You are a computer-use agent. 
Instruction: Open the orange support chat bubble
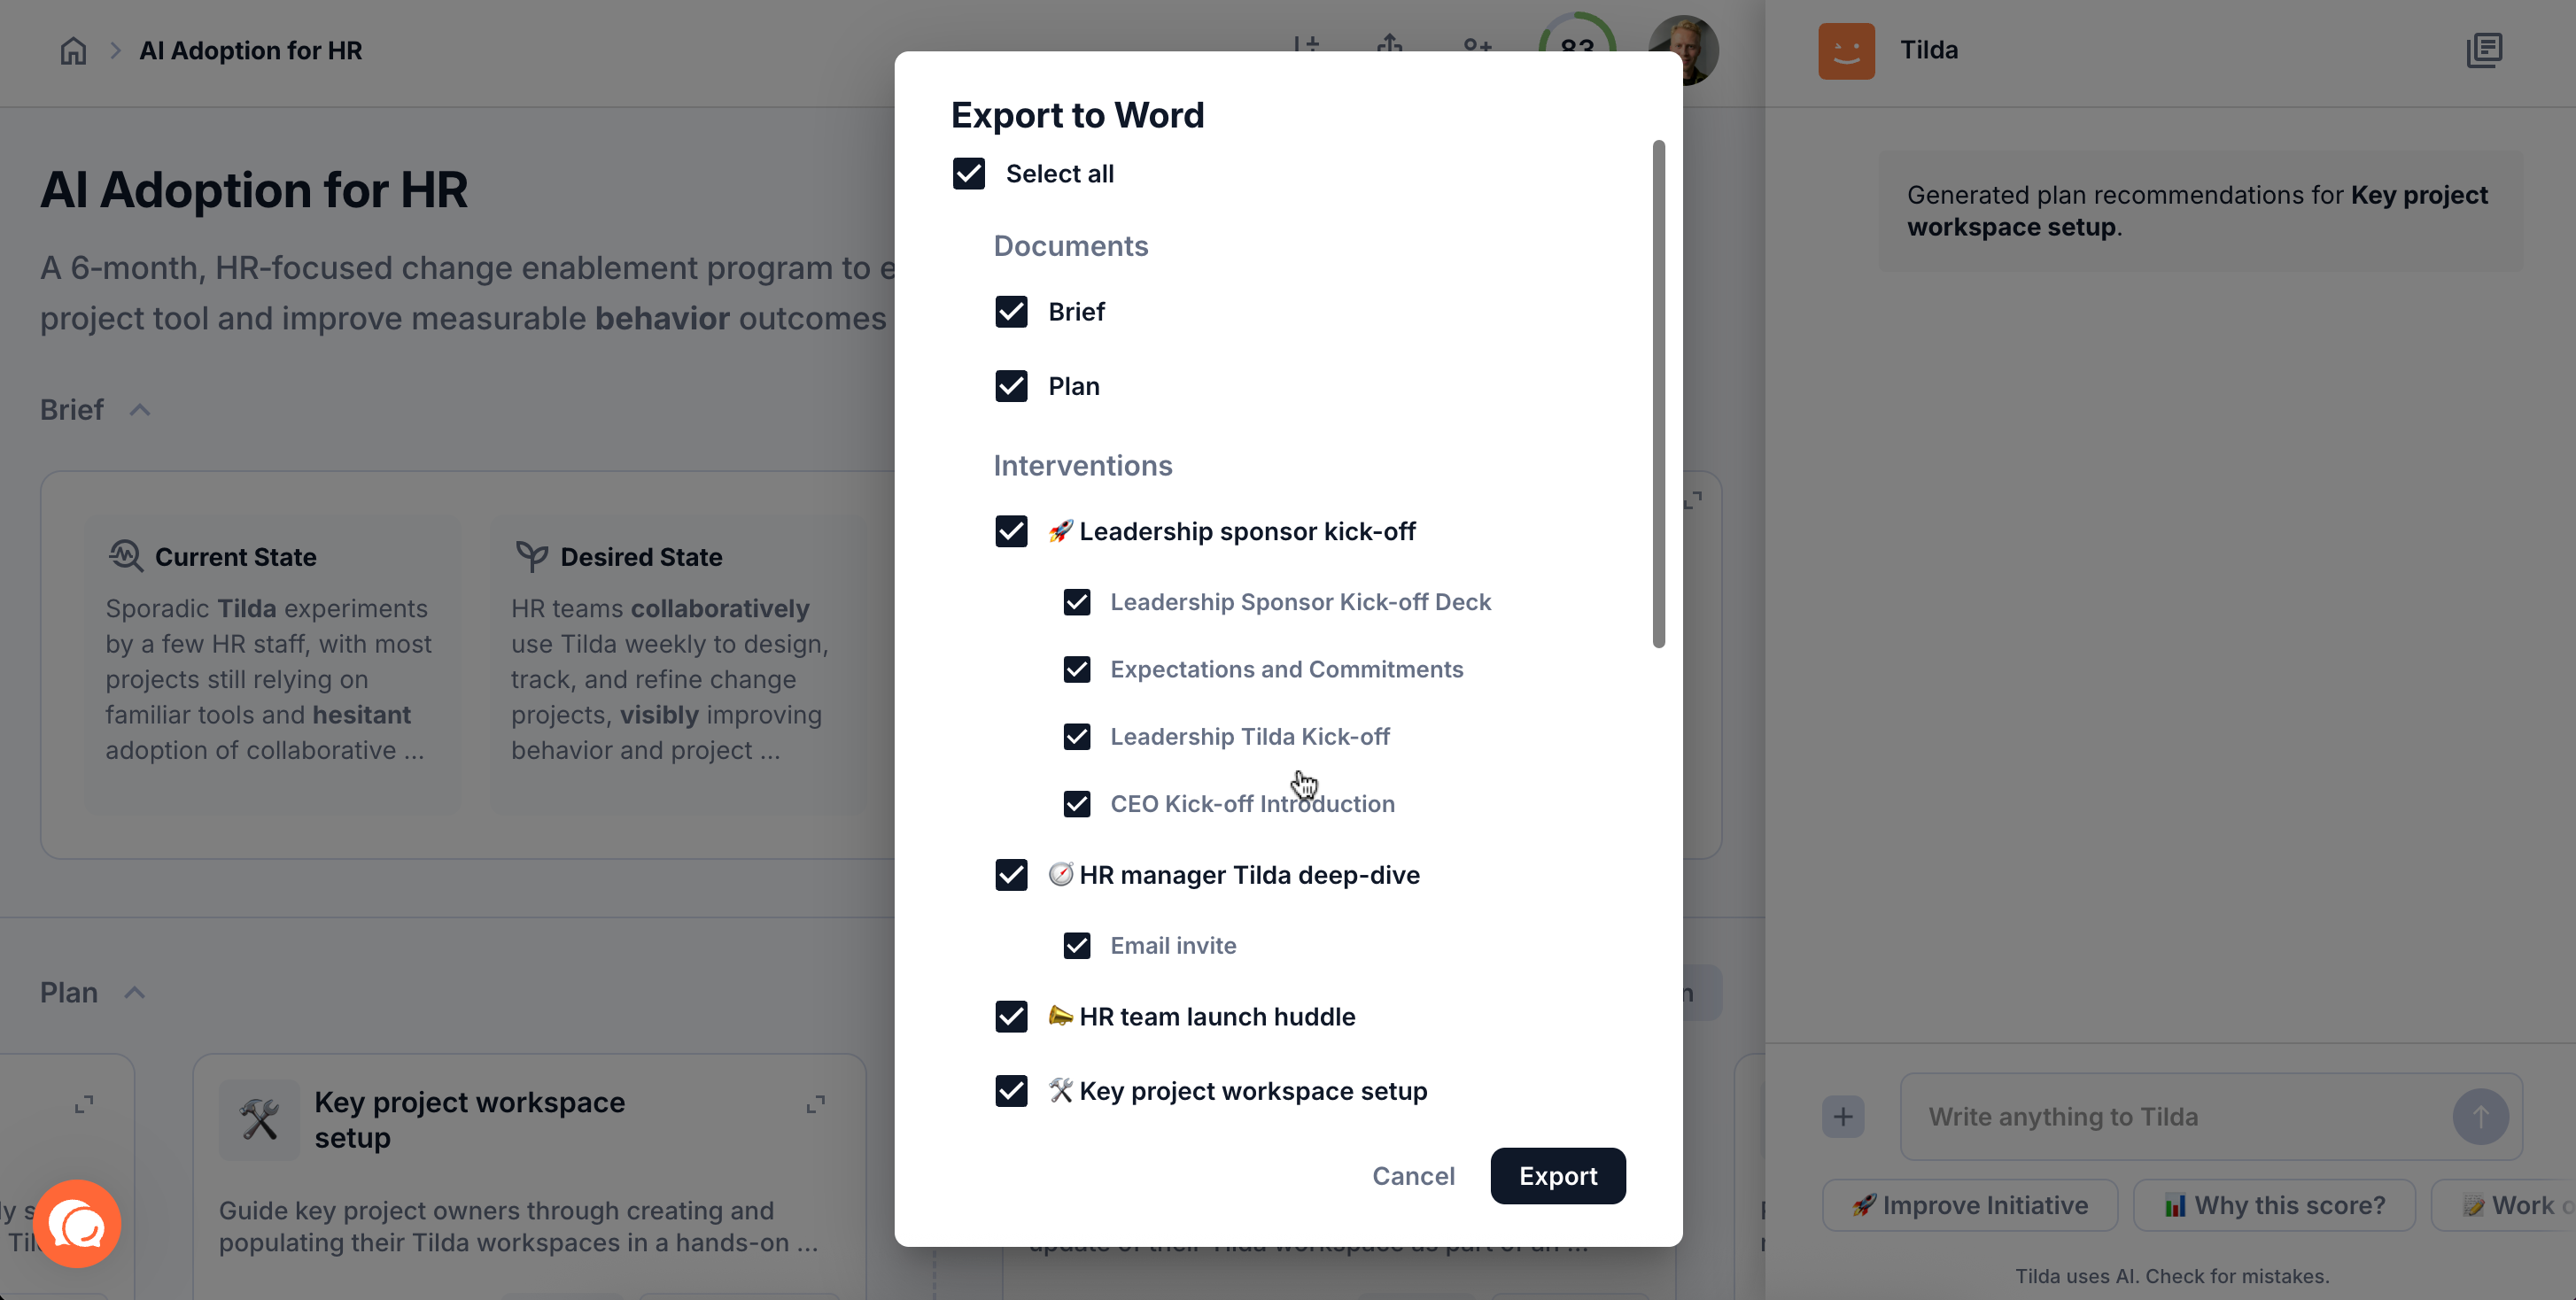[77, 1223]
